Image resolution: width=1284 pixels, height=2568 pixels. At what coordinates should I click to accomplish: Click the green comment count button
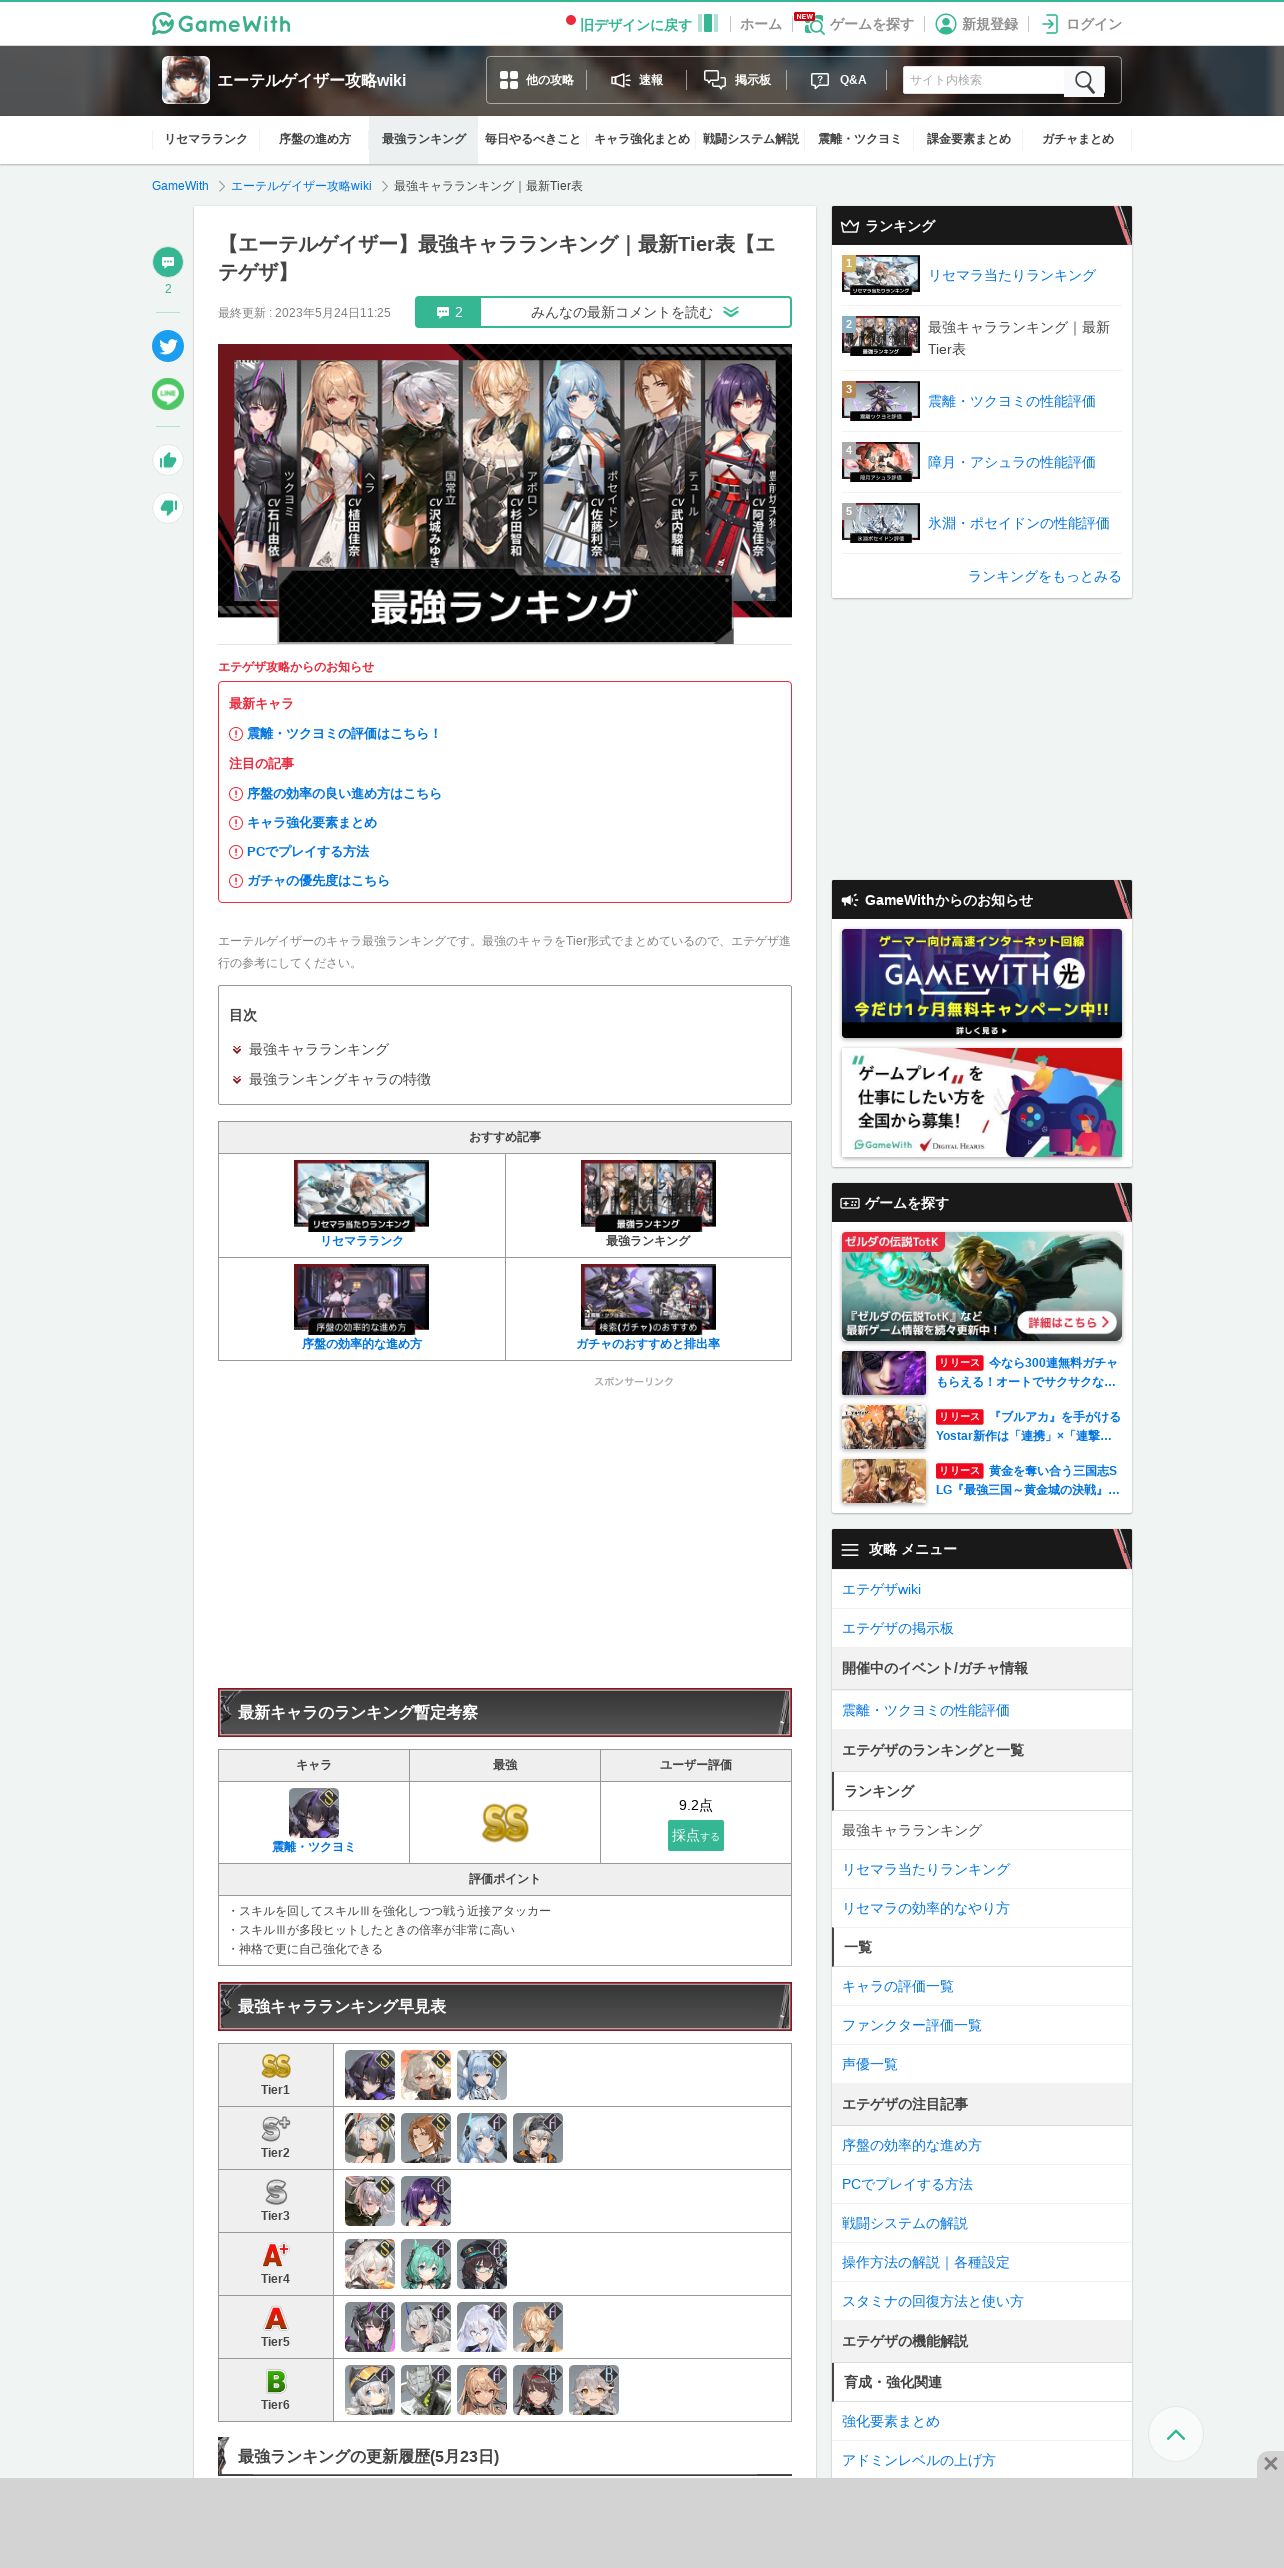448,312
